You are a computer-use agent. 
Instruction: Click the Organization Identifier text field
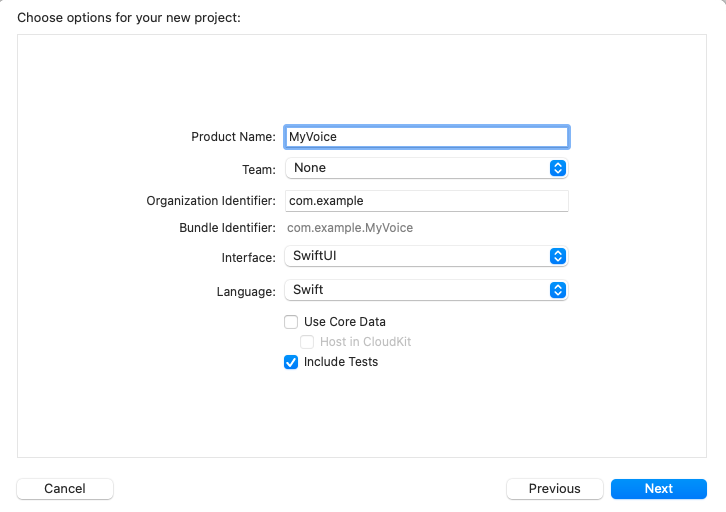(x=426, y=201)
